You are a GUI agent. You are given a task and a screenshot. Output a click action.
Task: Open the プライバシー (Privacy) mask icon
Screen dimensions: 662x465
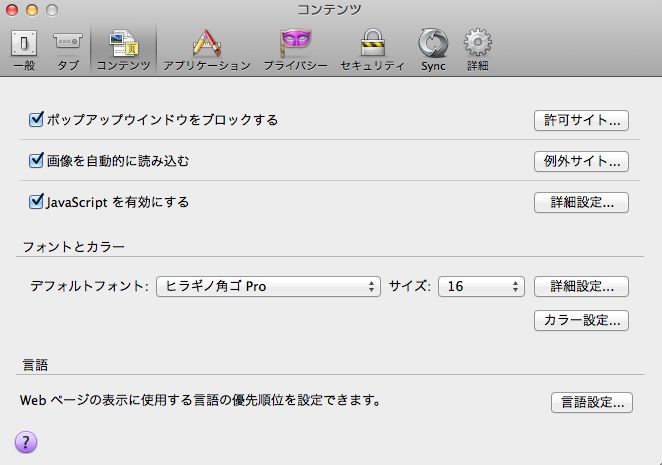pos(295,48)
